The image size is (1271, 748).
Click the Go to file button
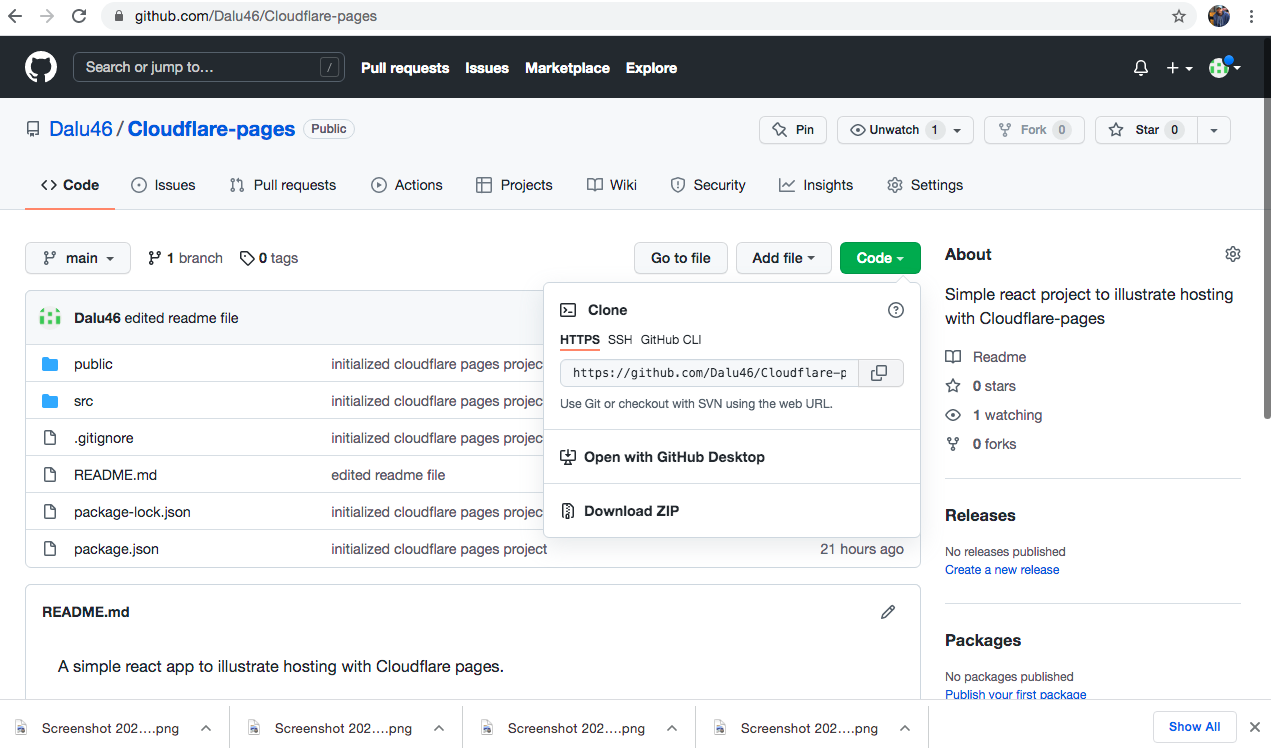(x=681, y=258)
